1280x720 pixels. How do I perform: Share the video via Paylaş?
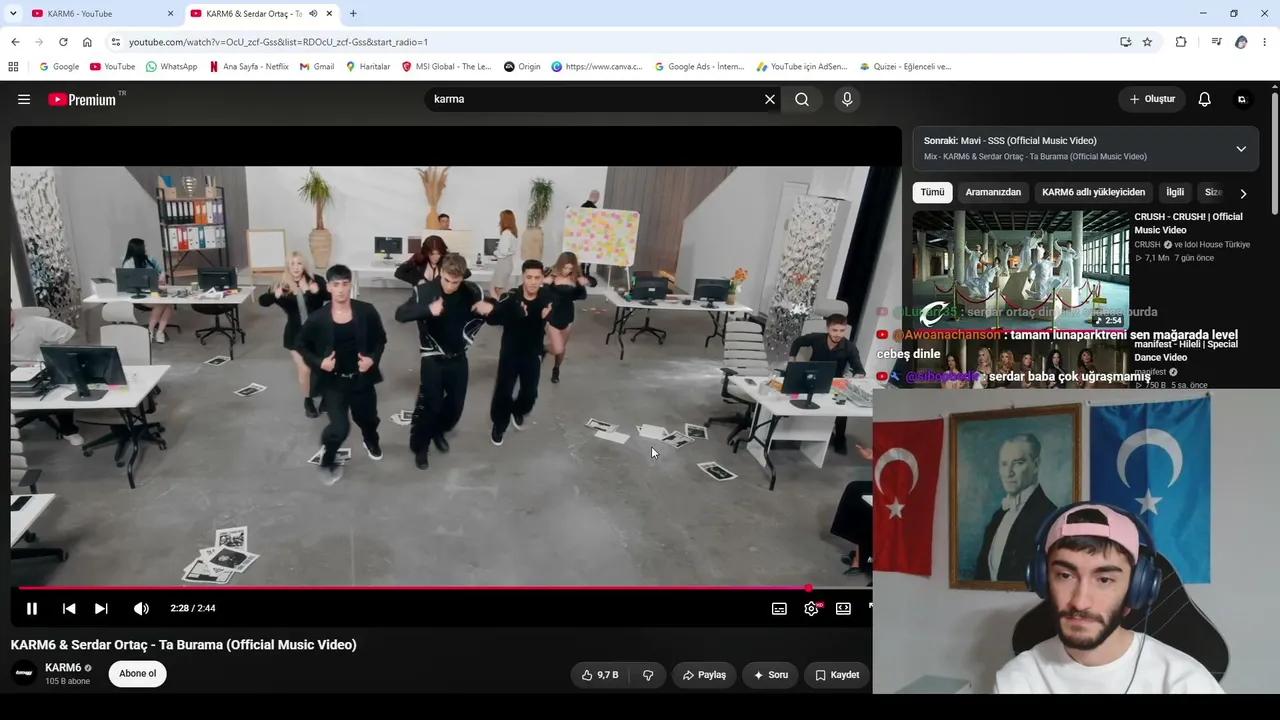tap(704, 675)
